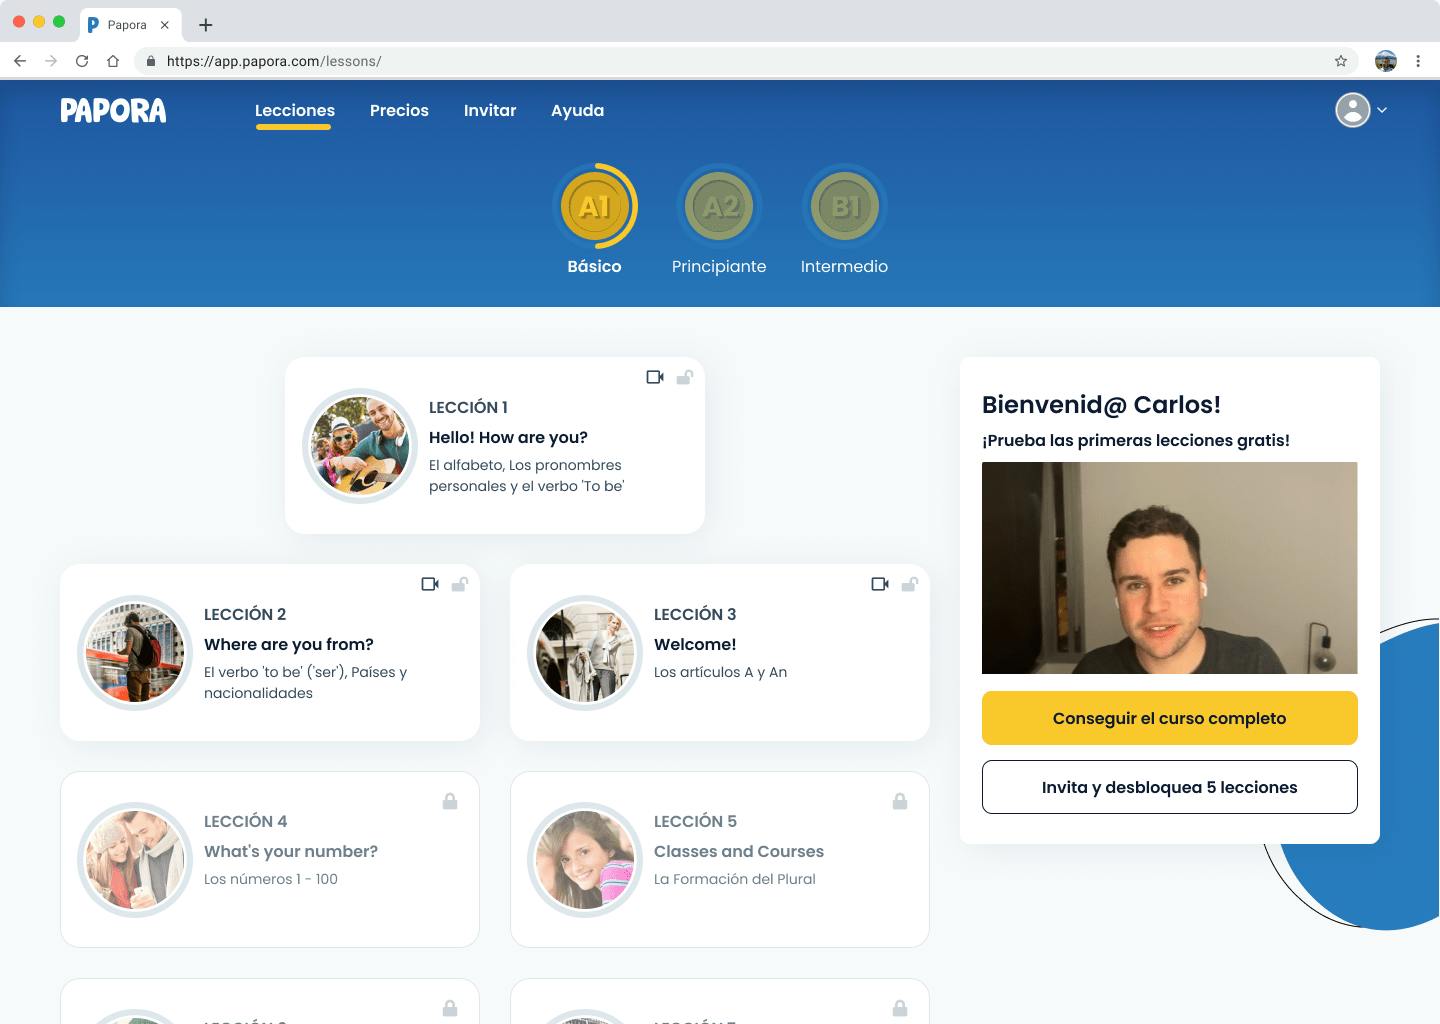Click the Papora logo in header
The width and height of the screenshot is (1440, 1024).
113,110
